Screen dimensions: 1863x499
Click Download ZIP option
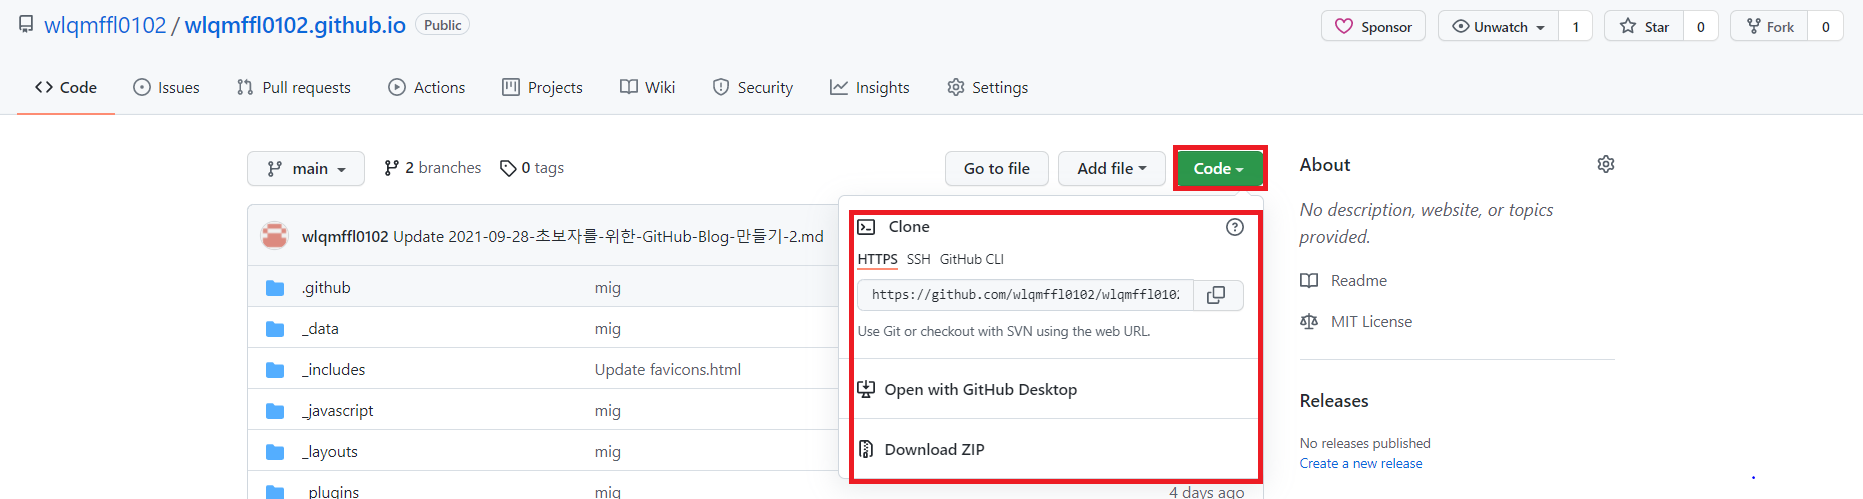(x=934, y=450)
